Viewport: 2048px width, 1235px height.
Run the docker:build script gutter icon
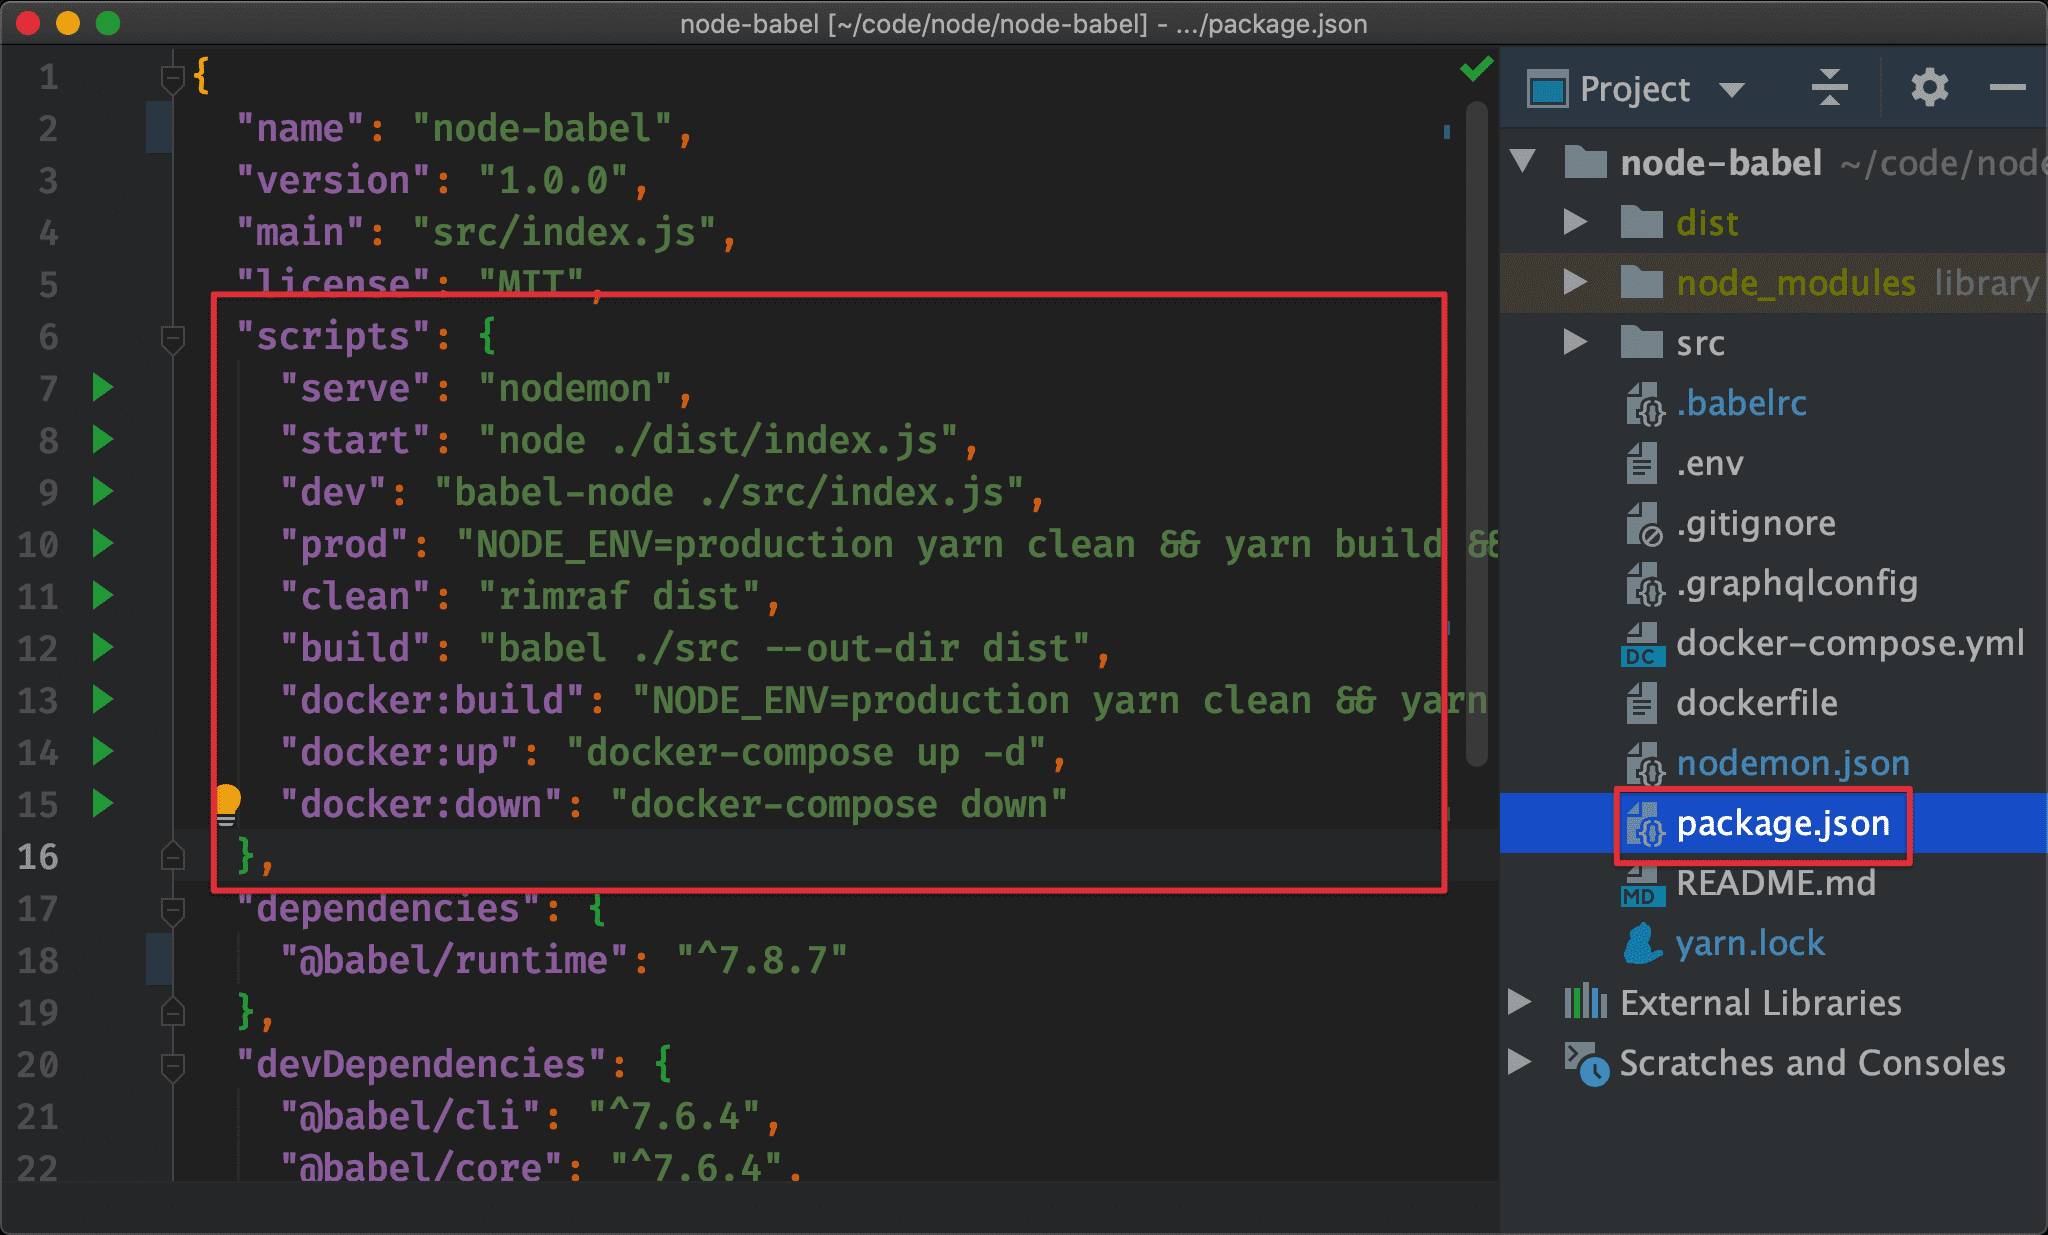pos(103,699)
